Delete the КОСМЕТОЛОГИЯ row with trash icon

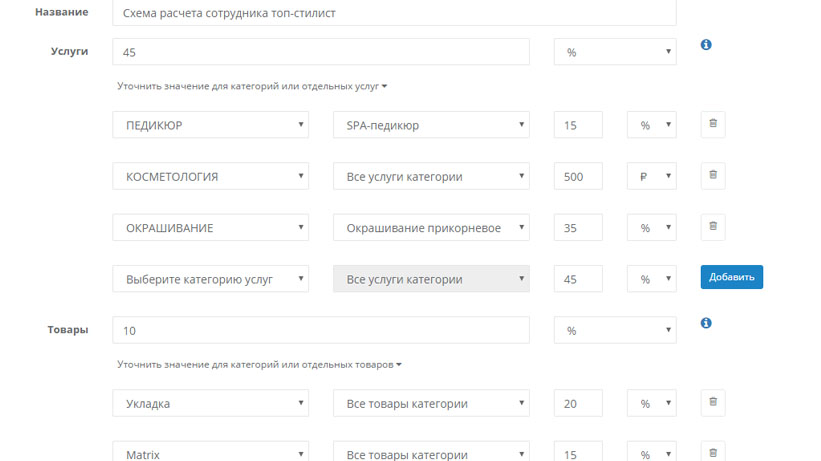[713, 175]
